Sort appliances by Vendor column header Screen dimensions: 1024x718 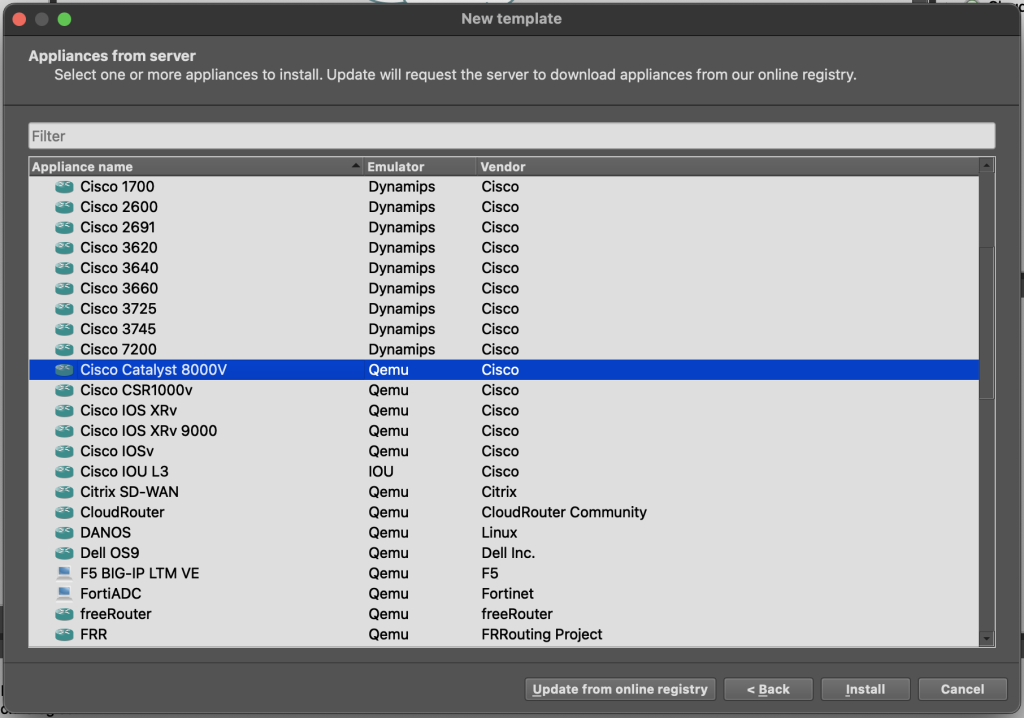725,167
